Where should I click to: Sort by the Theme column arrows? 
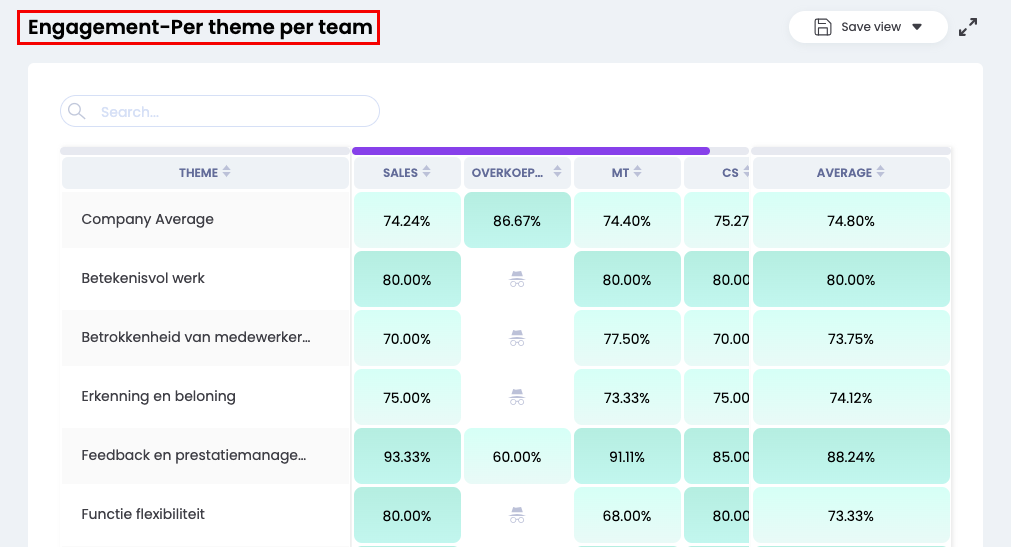(x=227, y=173)
